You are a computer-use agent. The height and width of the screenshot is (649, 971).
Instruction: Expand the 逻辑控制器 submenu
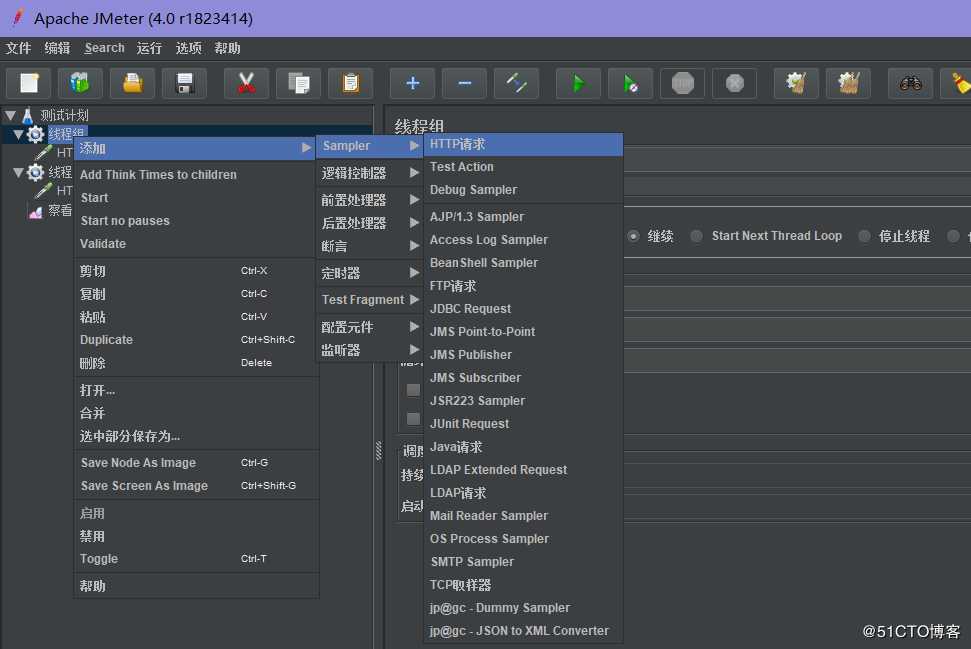click(370, 173)
